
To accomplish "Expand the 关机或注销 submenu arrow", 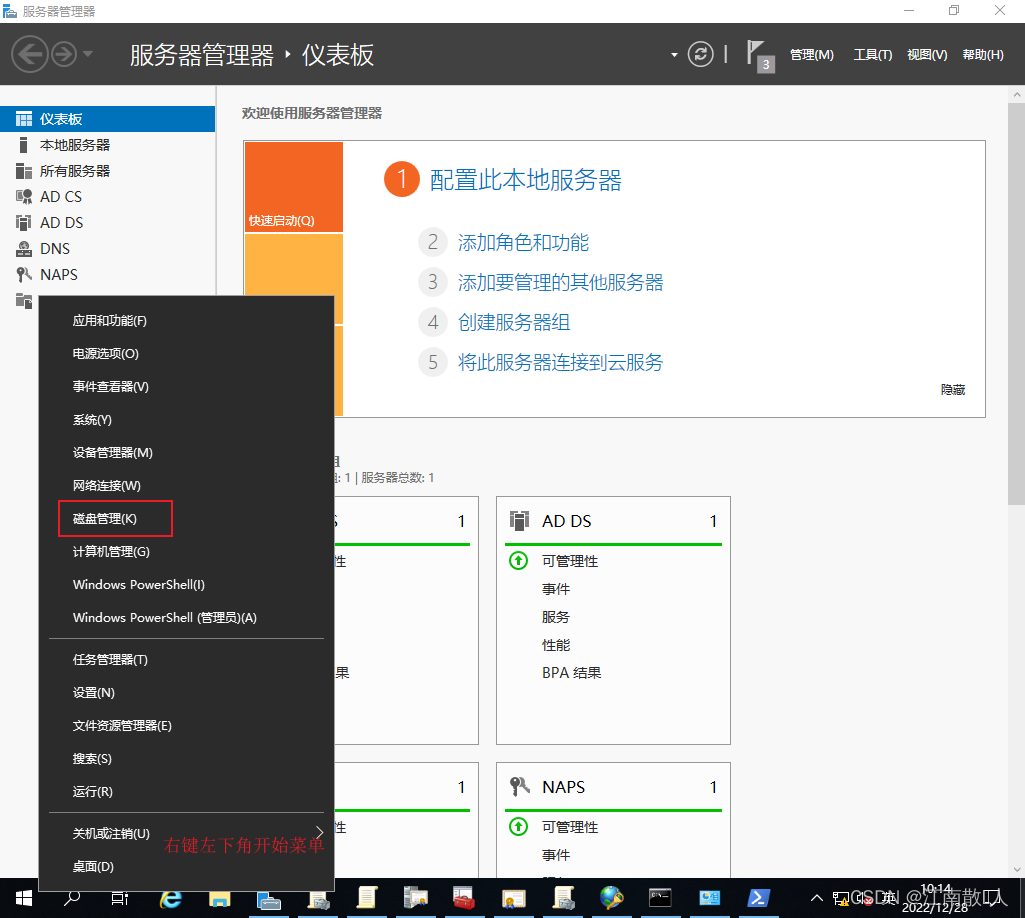I will 320,832.
